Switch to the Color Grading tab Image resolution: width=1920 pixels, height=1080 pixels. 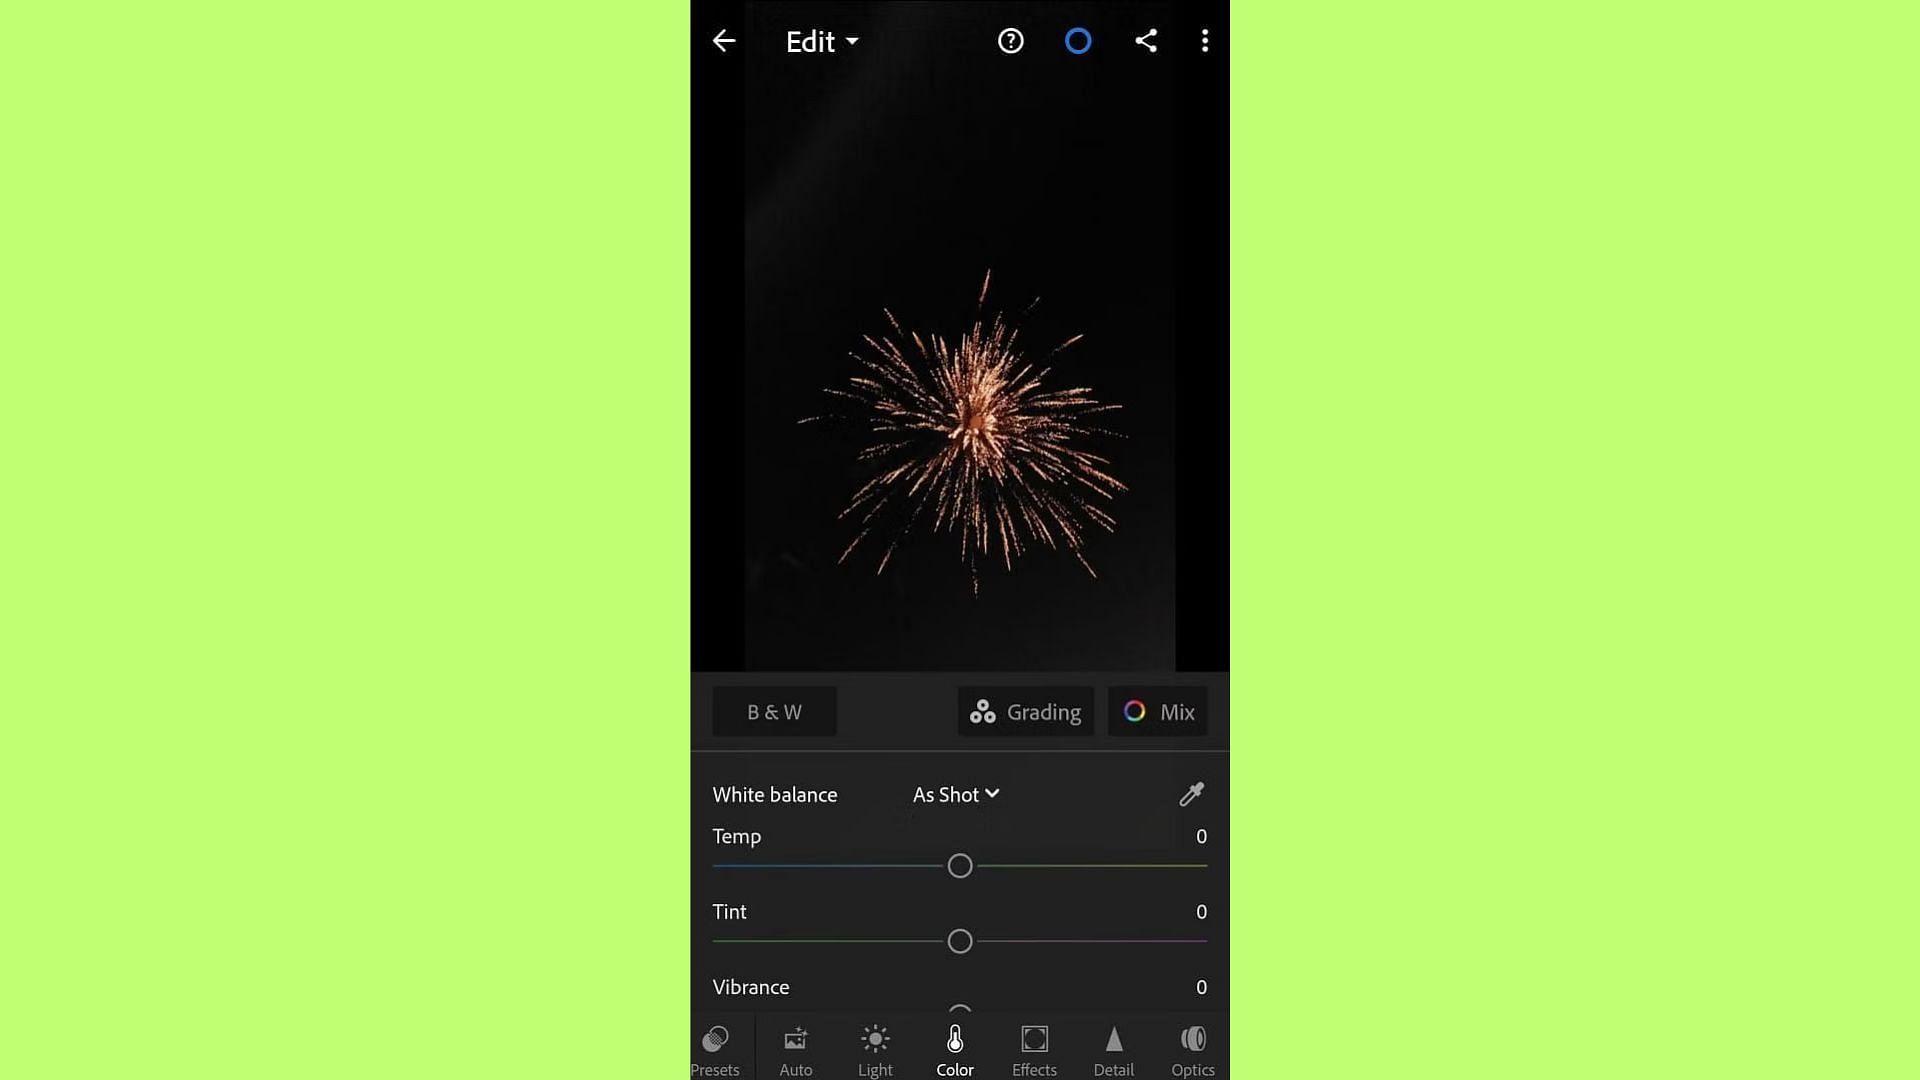[1026, 711]
